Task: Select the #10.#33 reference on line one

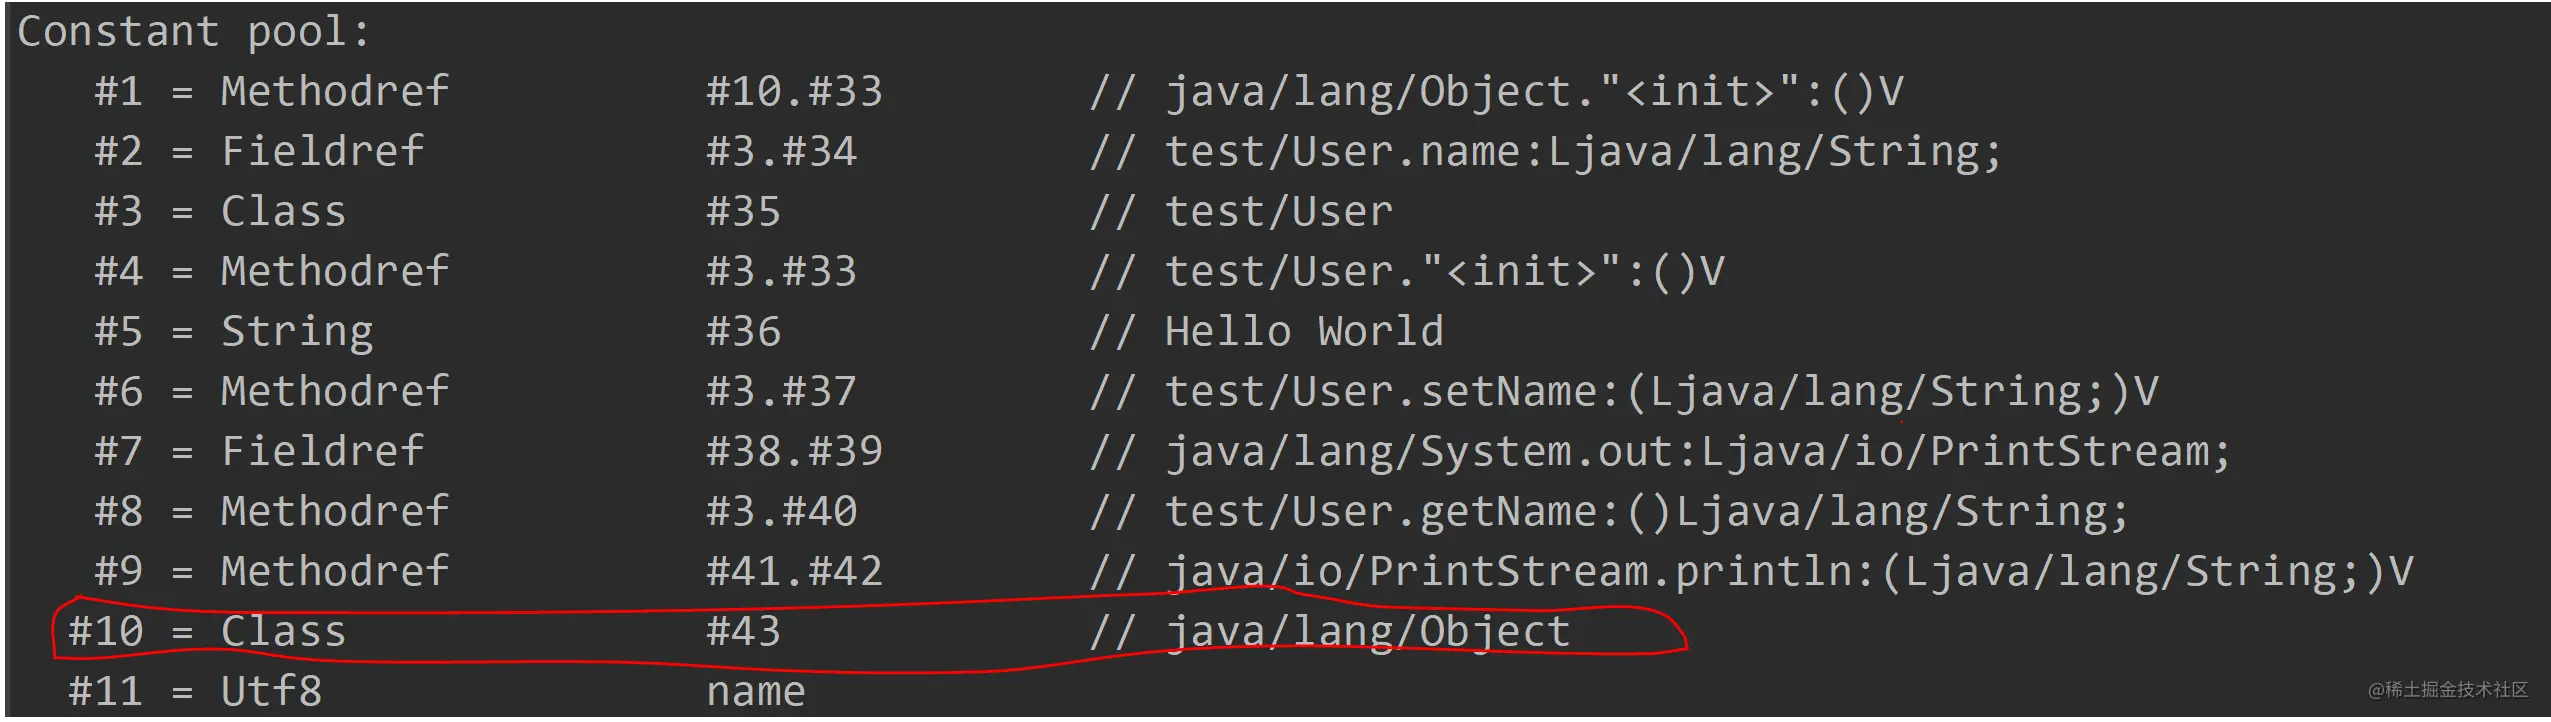Action: click(x=794, y=92)
